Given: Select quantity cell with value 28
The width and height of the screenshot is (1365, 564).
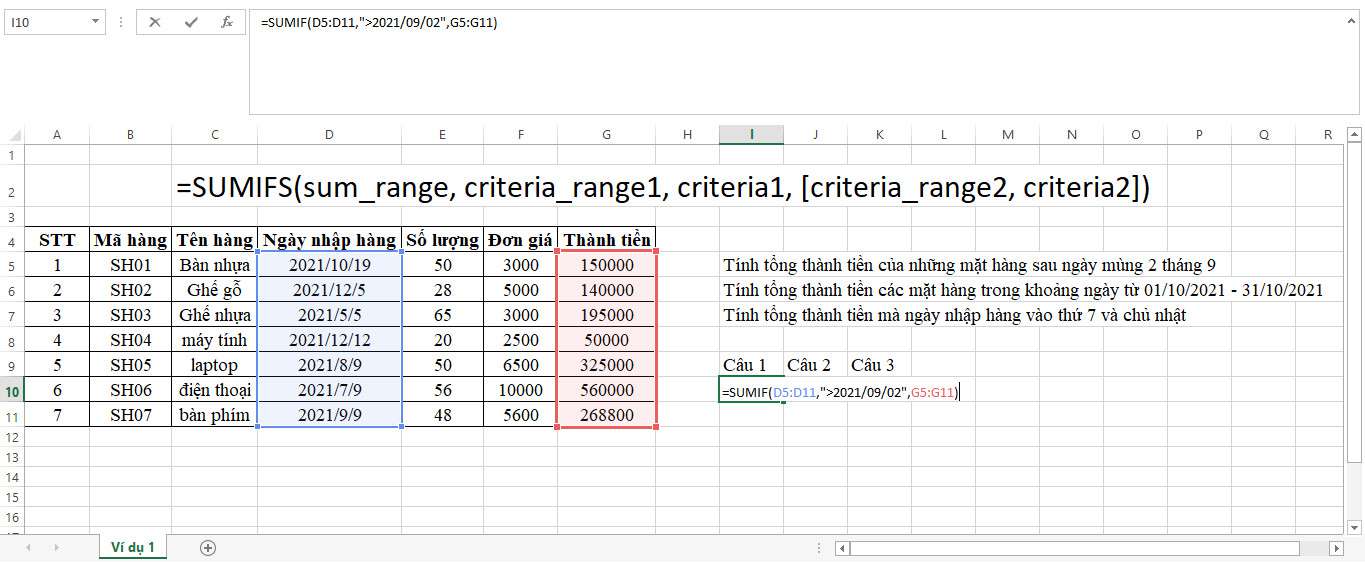Looking at the screenshot, I should (x=442, y=290).
